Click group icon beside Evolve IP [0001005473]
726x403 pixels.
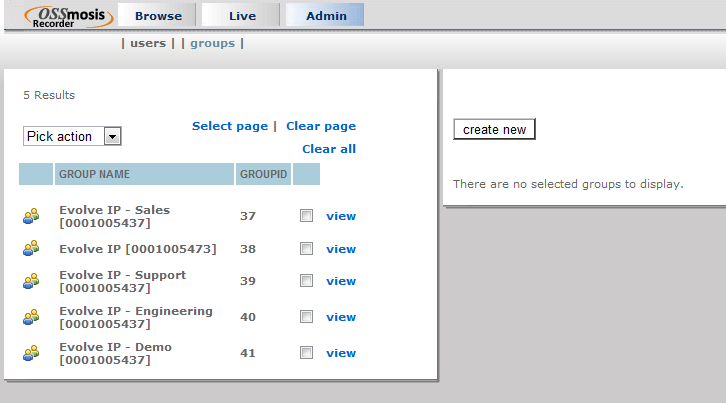pos(31,249)
